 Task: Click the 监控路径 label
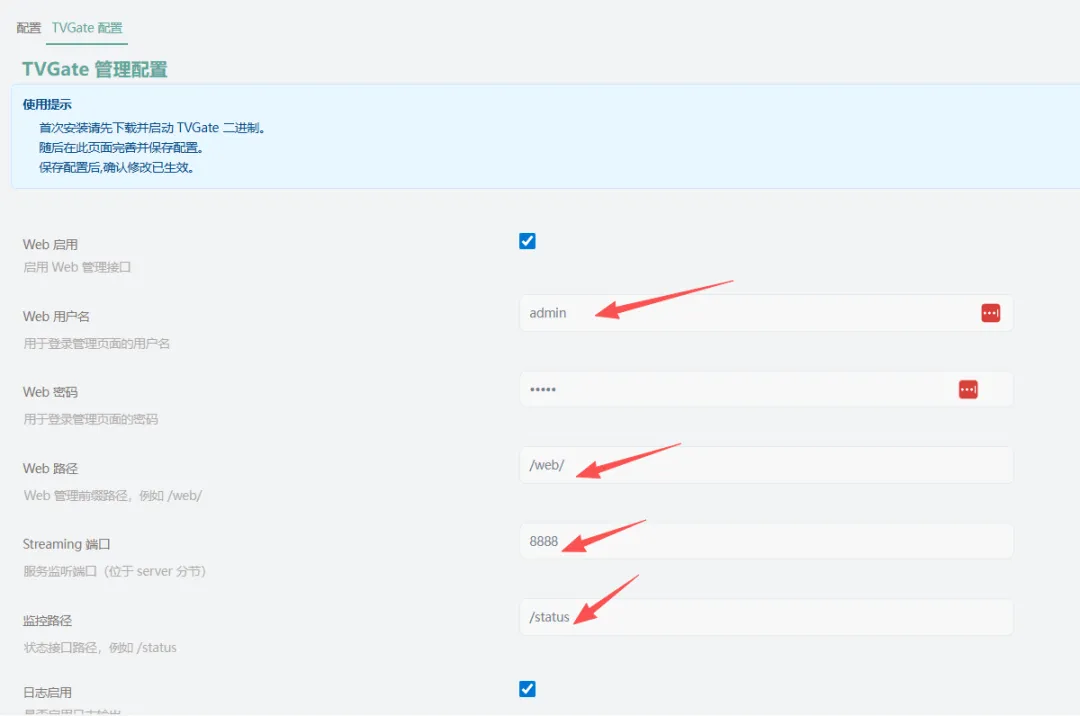47,621
